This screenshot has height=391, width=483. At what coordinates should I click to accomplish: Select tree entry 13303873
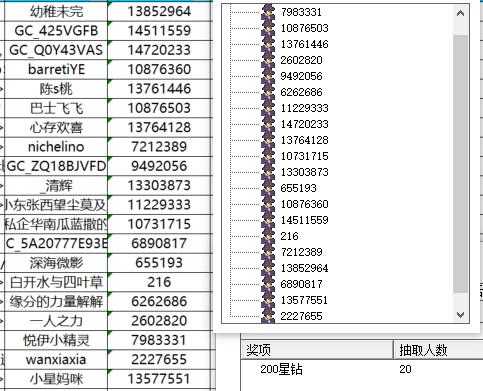(x=304, y=172)
